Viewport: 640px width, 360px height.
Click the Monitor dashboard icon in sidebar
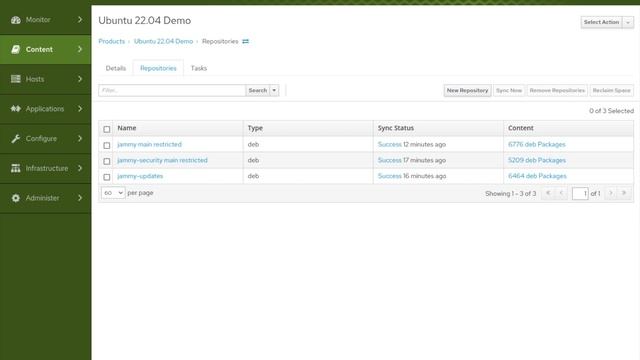tap(16, 20)
